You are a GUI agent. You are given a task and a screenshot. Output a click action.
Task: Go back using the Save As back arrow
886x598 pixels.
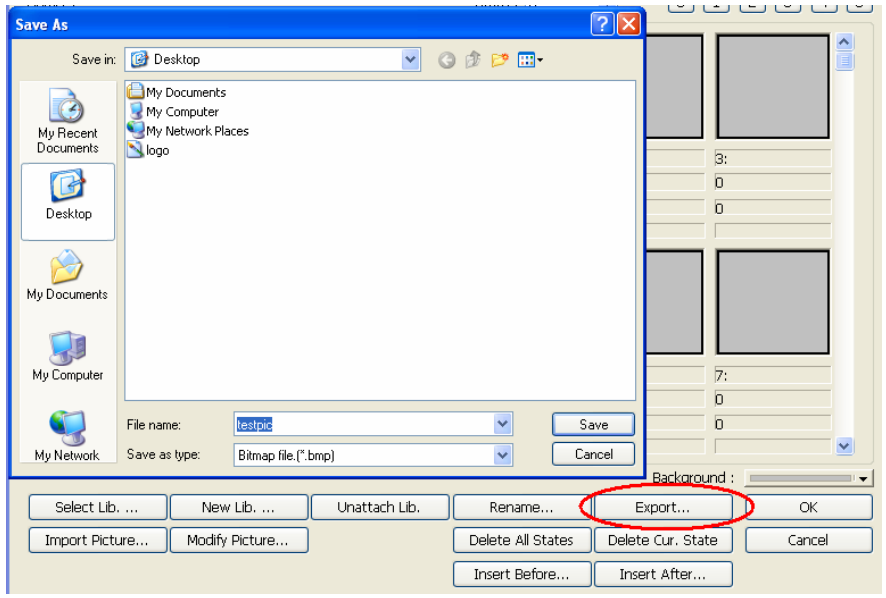[x=446, y=60]
